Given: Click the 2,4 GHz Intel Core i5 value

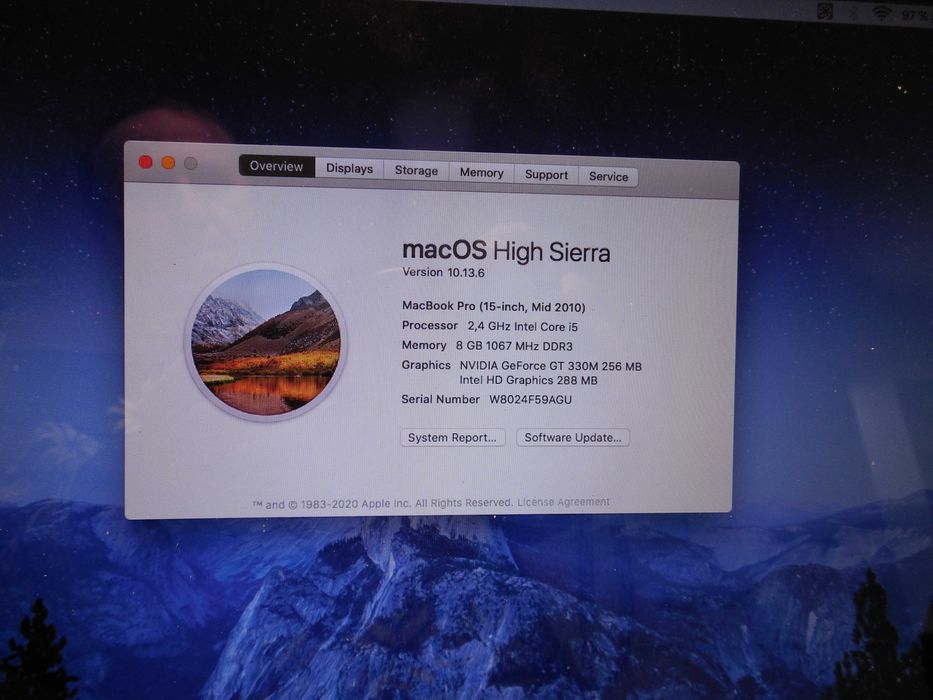Looking at the screenshot, I should pos(522,326).
